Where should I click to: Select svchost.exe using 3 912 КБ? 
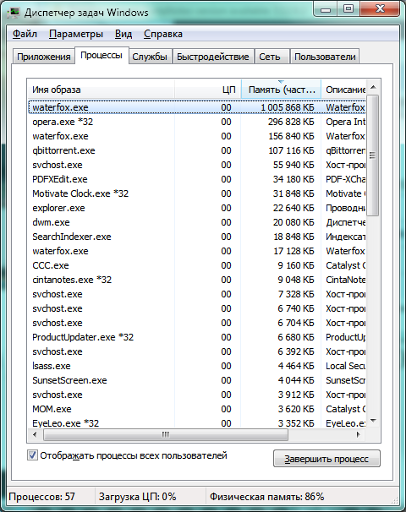coord(197,395)
